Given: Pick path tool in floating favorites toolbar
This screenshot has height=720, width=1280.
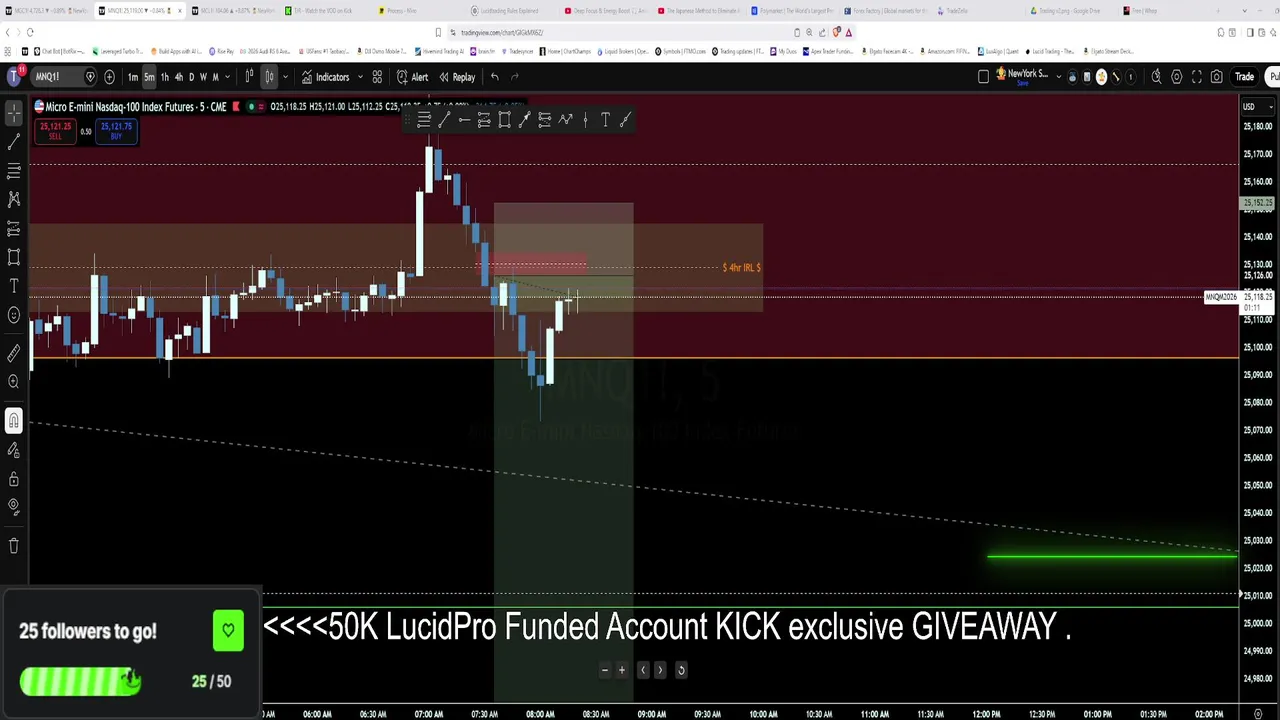Looking at the screenshot, I should coord(565,120).
